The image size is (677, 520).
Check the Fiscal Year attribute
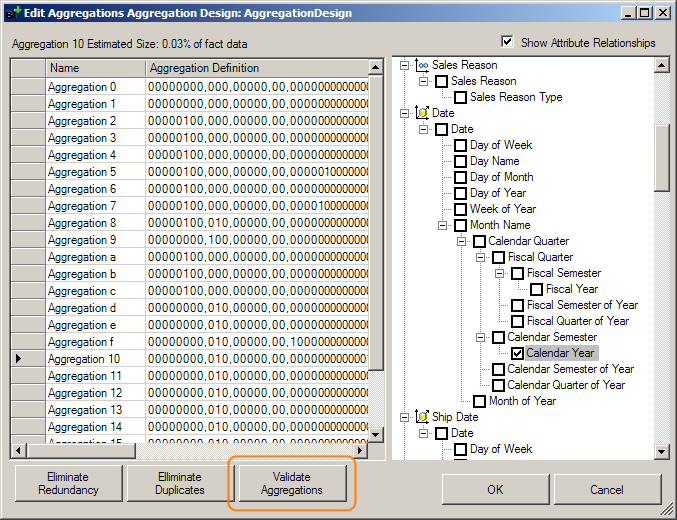(x=536, y=289)
